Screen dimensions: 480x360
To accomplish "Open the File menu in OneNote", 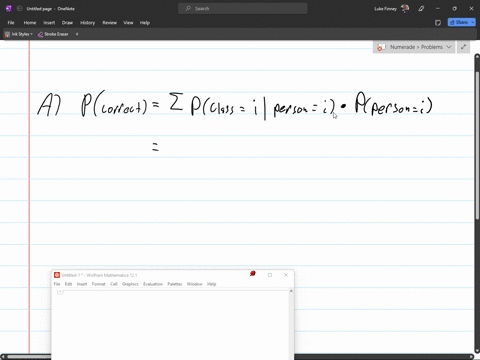I will (x=11, y=23).
